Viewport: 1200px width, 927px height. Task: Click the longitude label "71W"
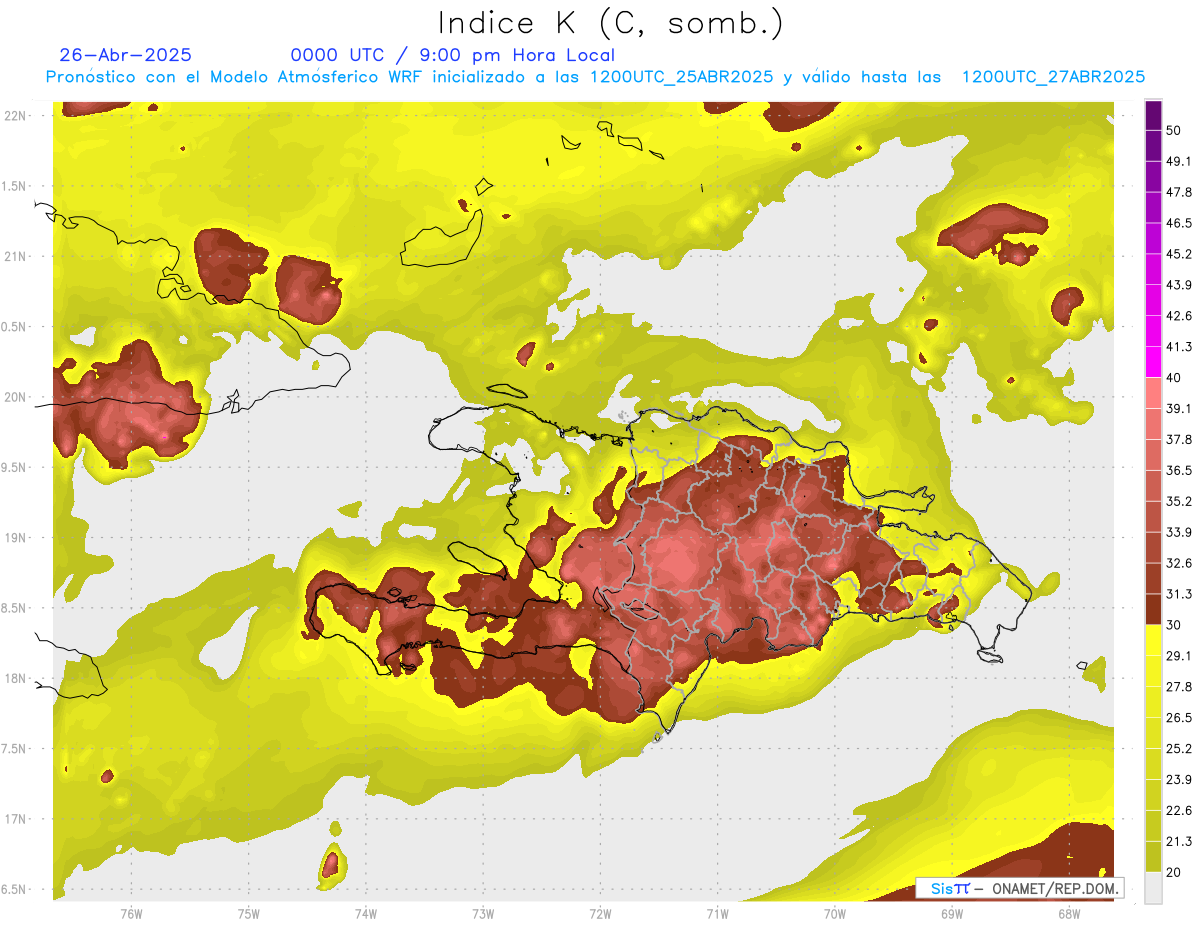717,914
